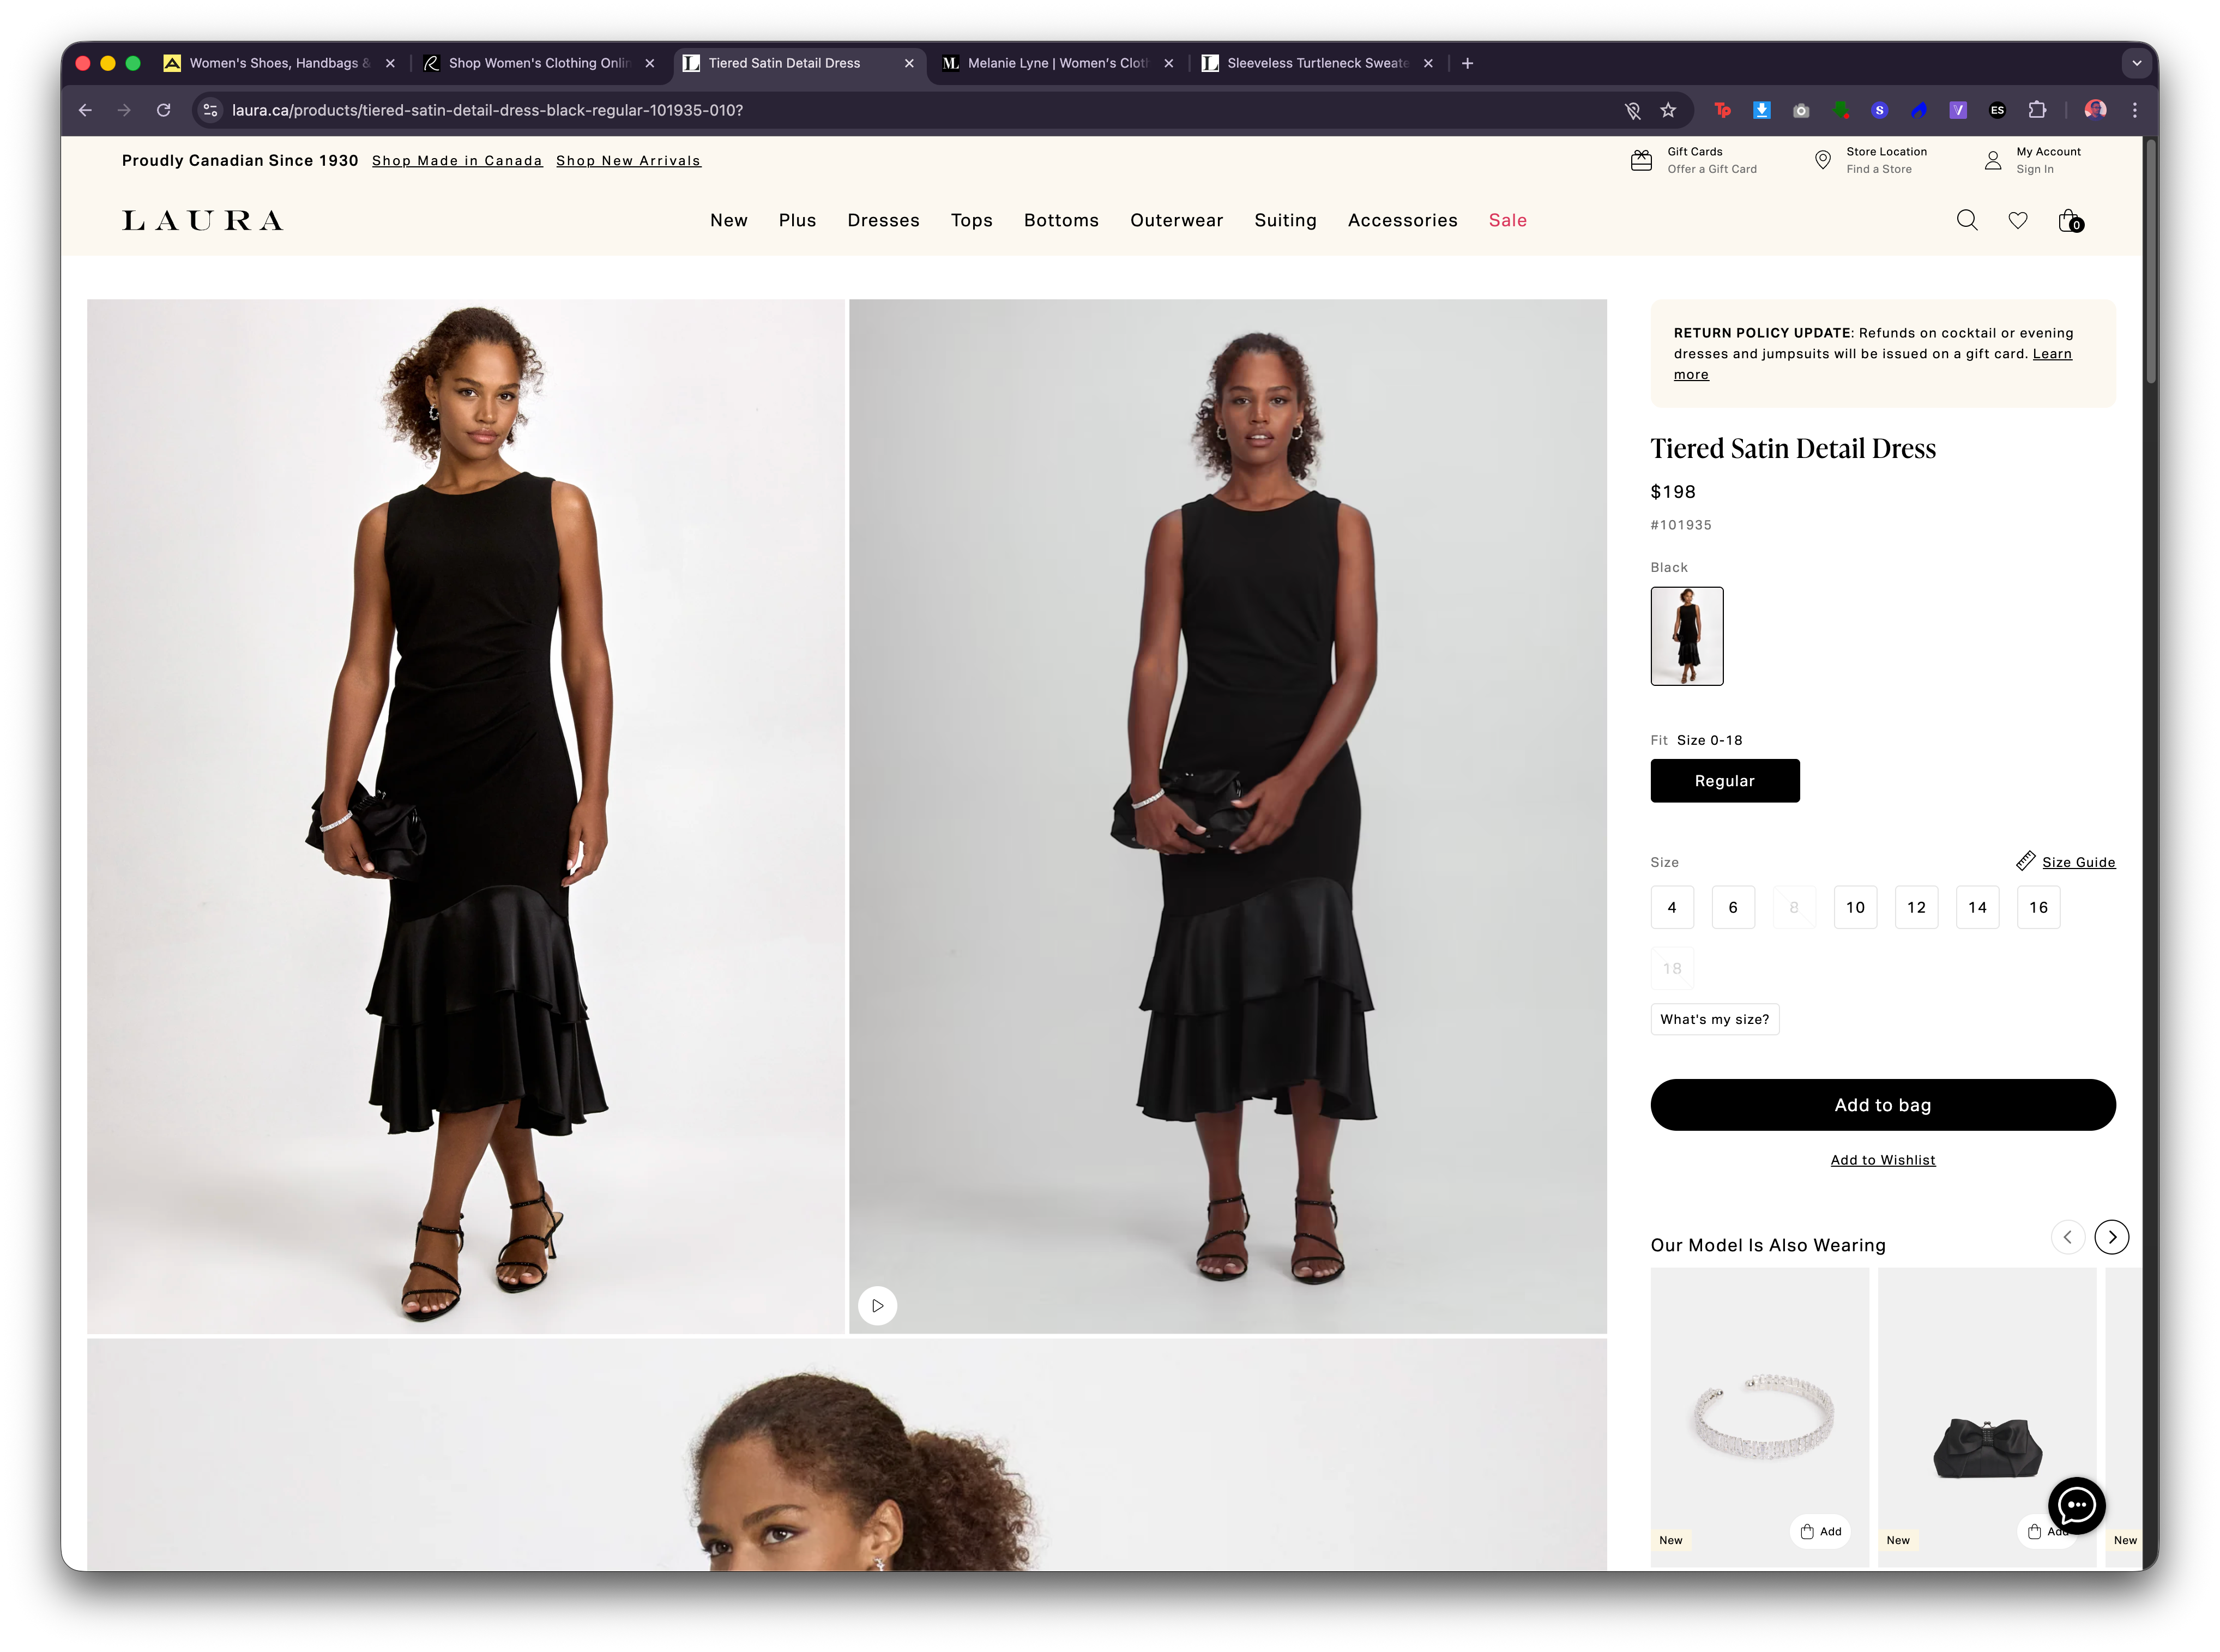The width and height of the screenshot is (2220, 1652).
Task: Open the chat assistant bubble icon
Action: click(x=2077, y=1506)
